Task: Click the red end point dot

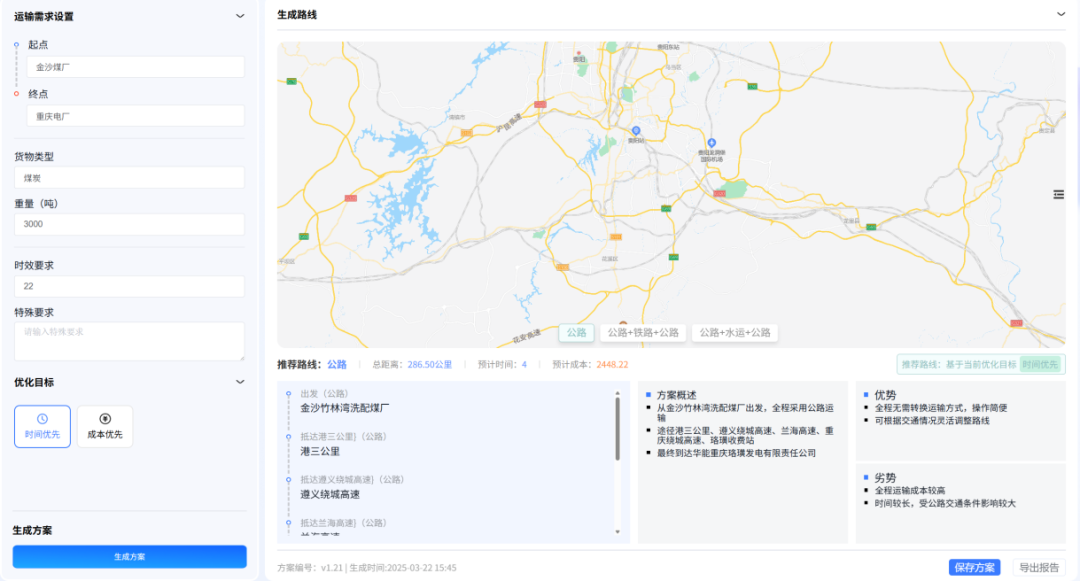Action: click(x=16, y=93)
